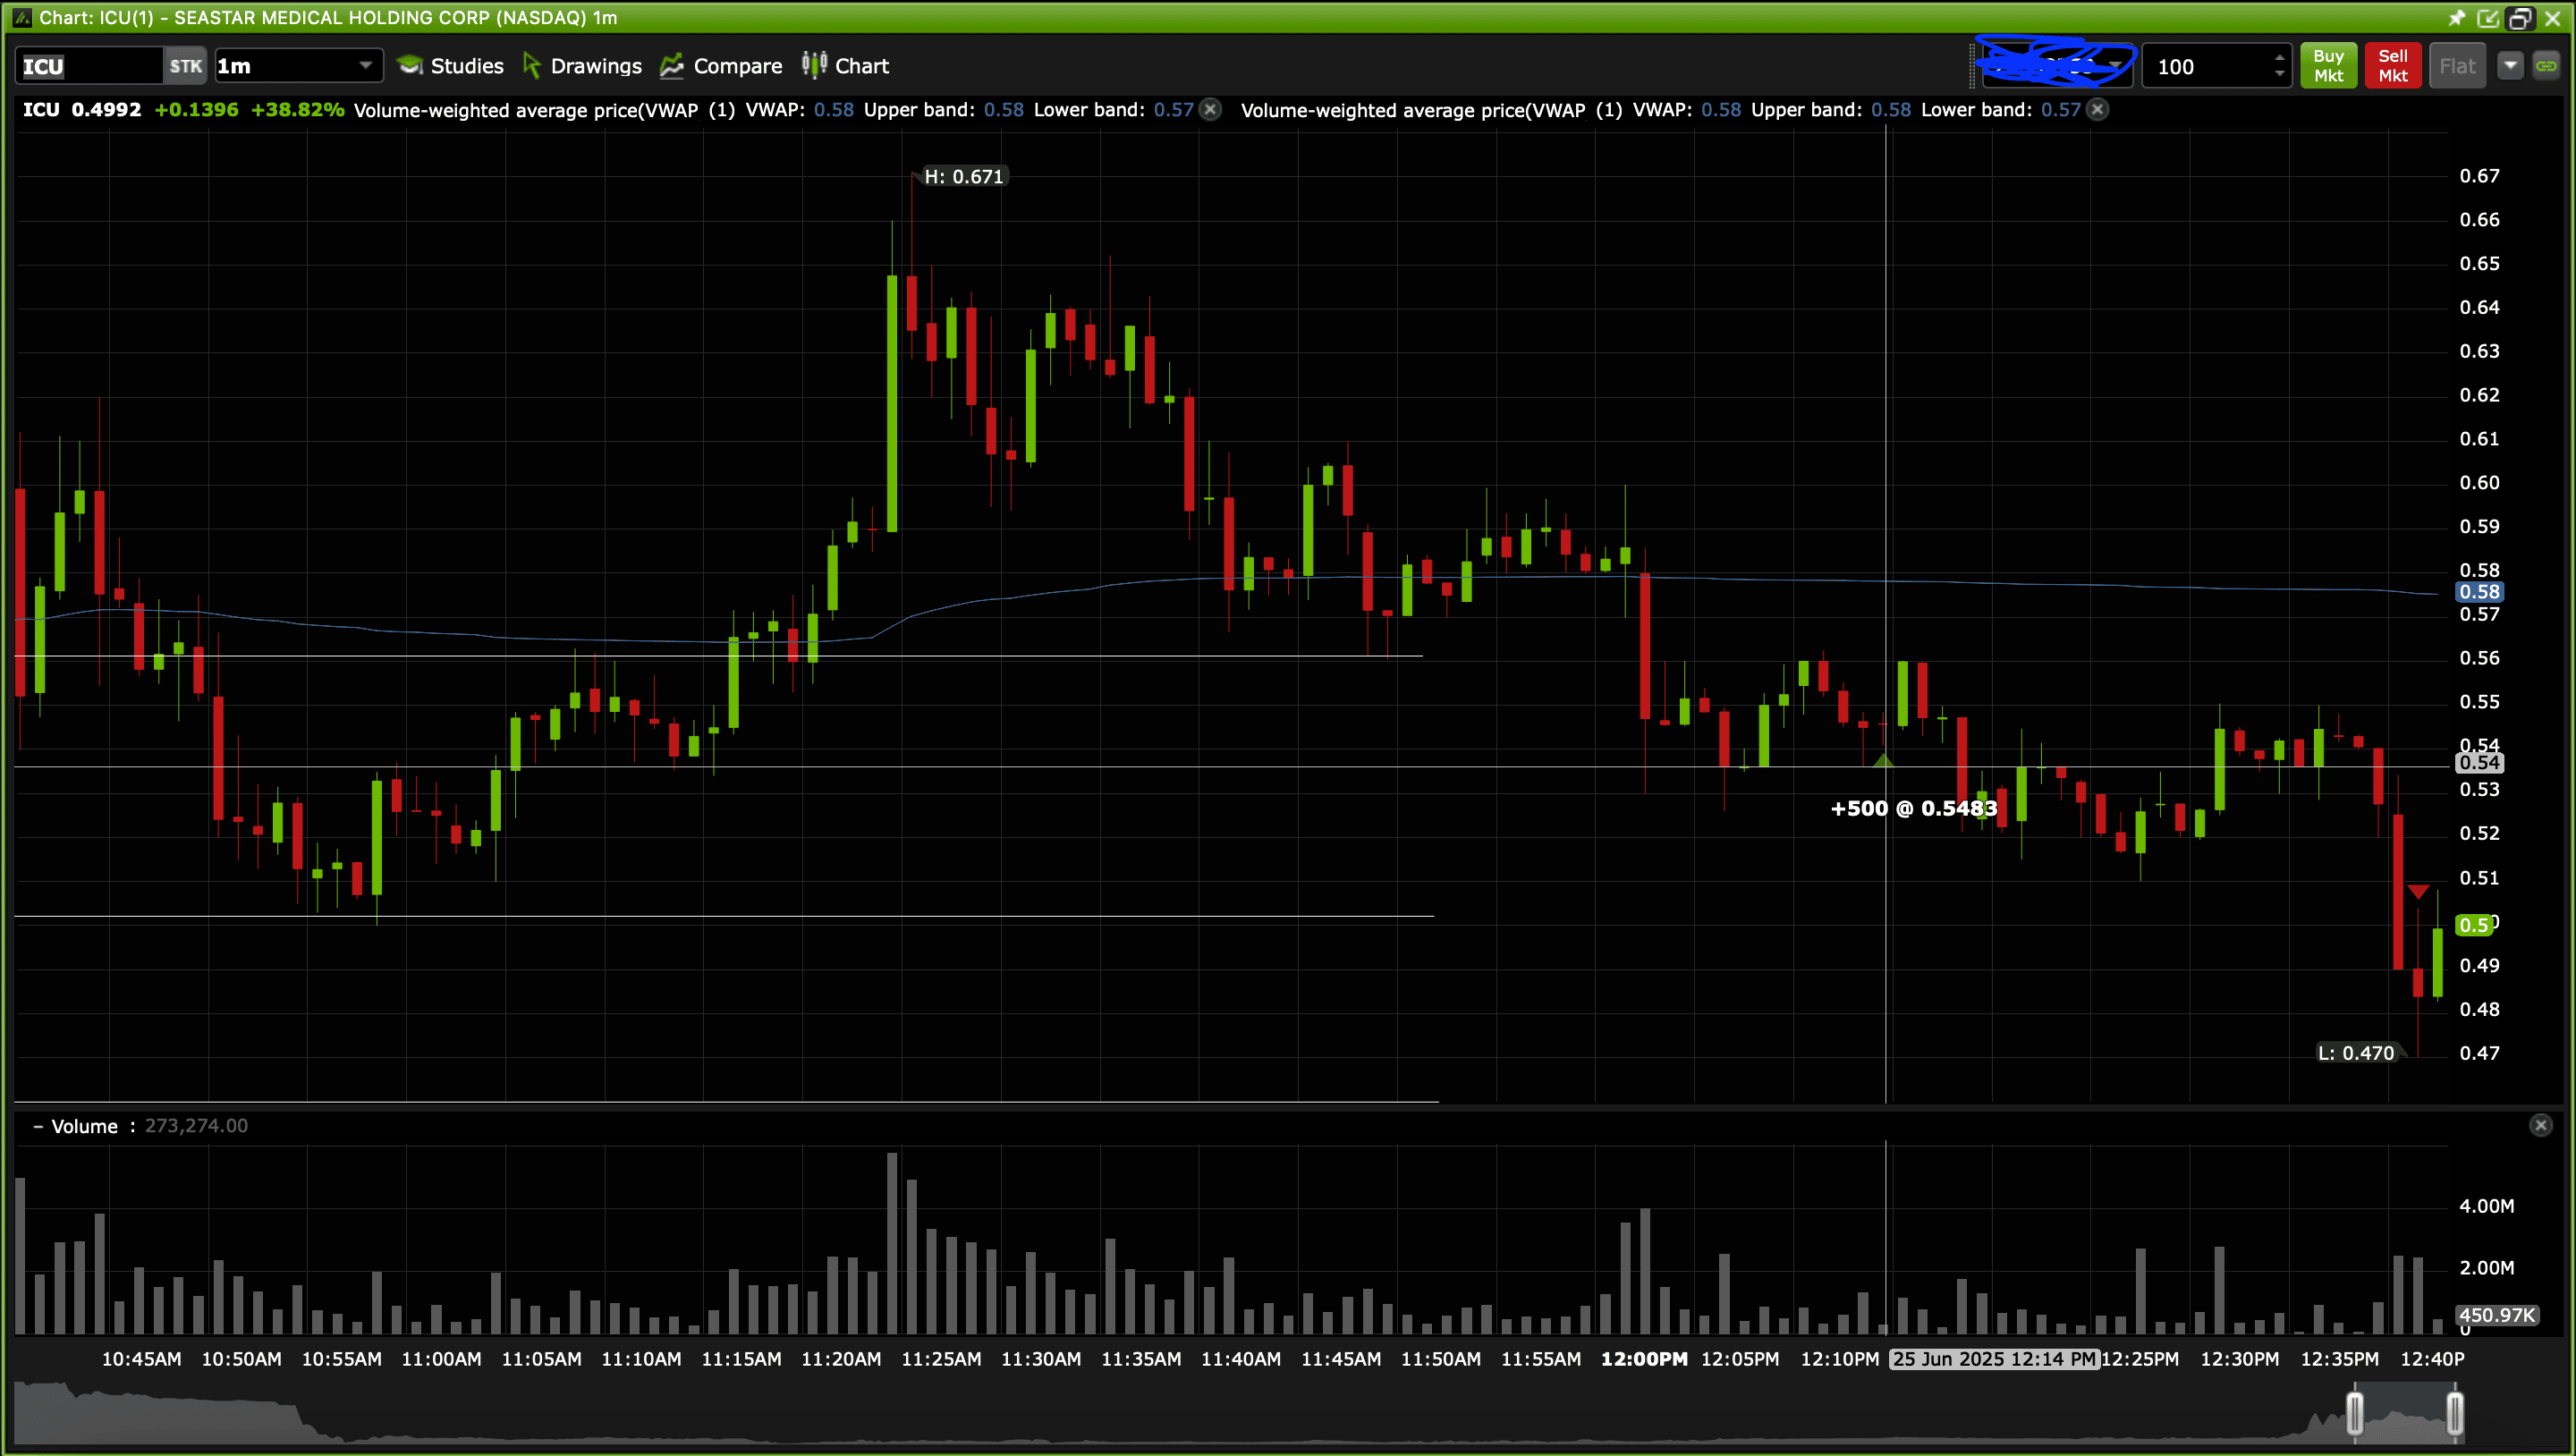Pin the chart window with pushpin icon
Image resolution: width=2576 pixels, height=1456 pixels.
(x=2456, y=18)
